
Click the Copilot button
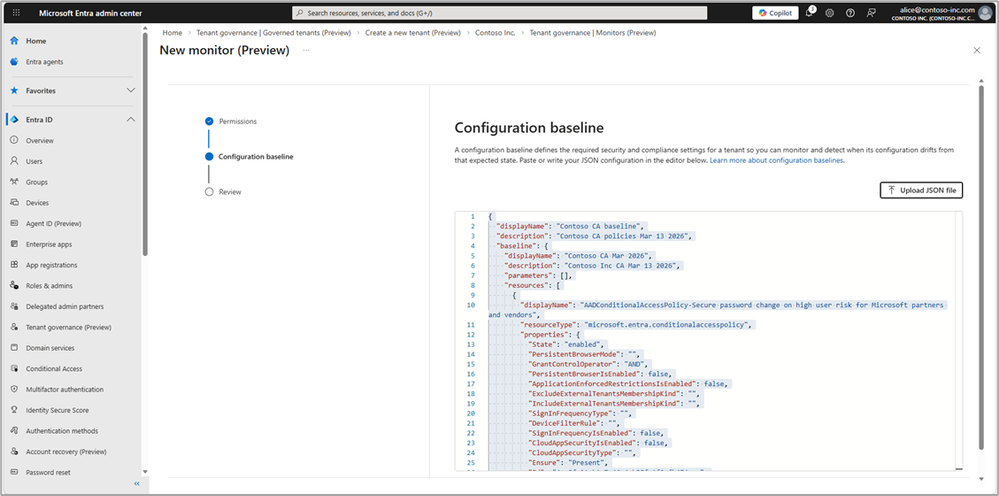[776, 13]
